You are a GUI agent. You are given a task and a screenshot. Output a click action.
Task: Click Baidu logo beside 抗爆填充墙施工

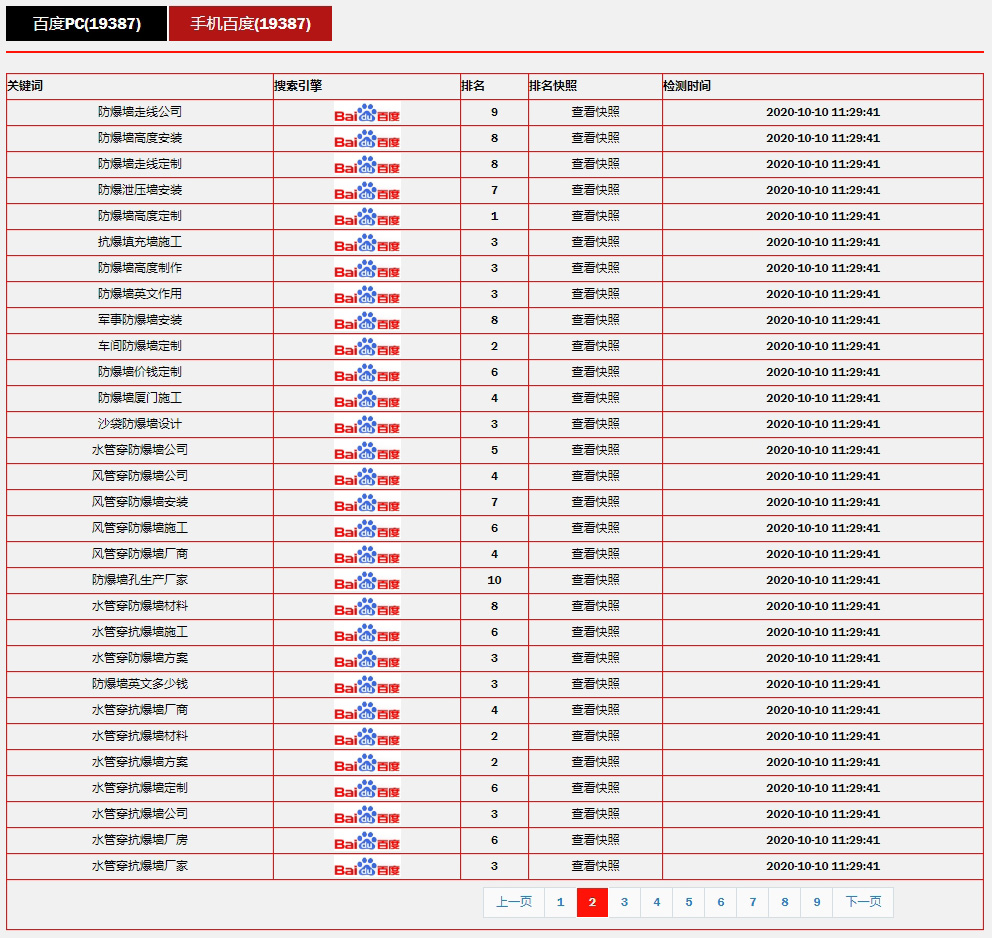click(367, 243)
